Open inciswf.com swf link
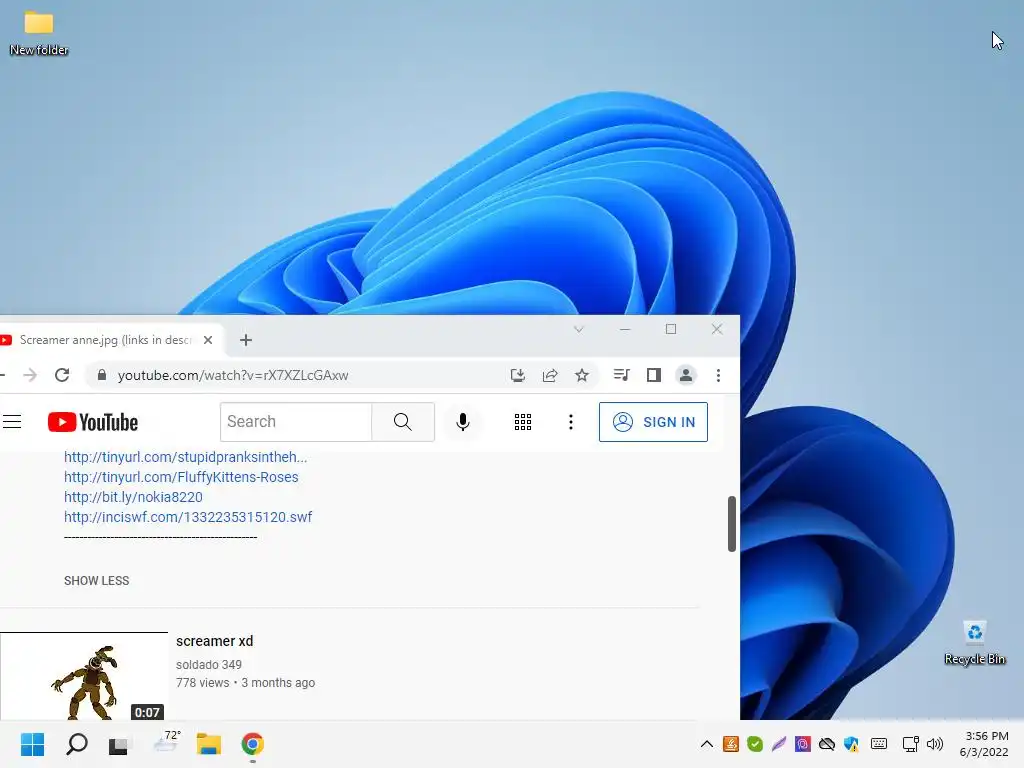The height and width of the screenshot is (768, 1024). (188, 517)
